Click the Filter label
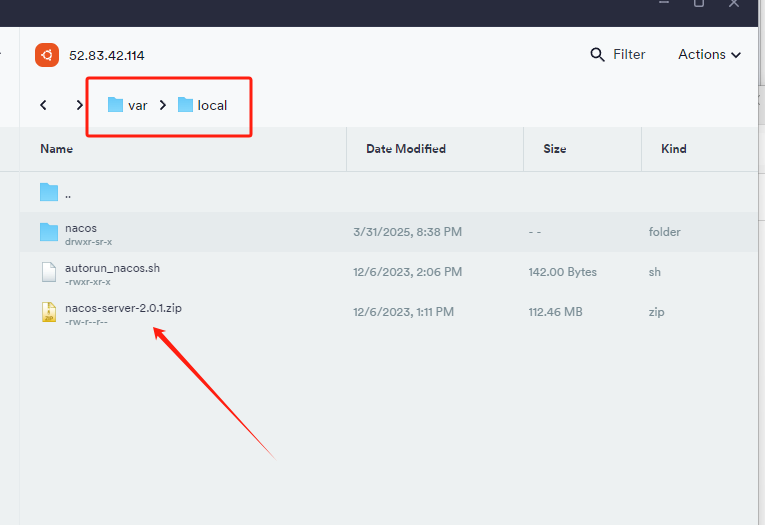765x525 pixels. [x=629, y=54]
